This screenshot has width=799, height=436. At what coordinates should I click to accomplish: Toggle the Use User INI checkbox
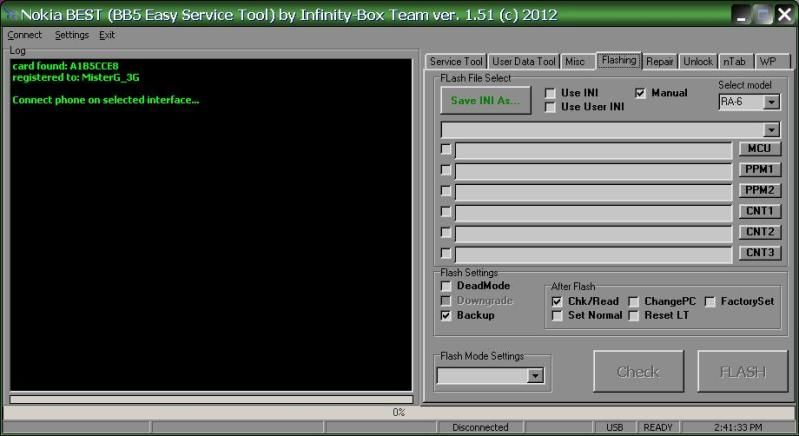tap(551, 107)
